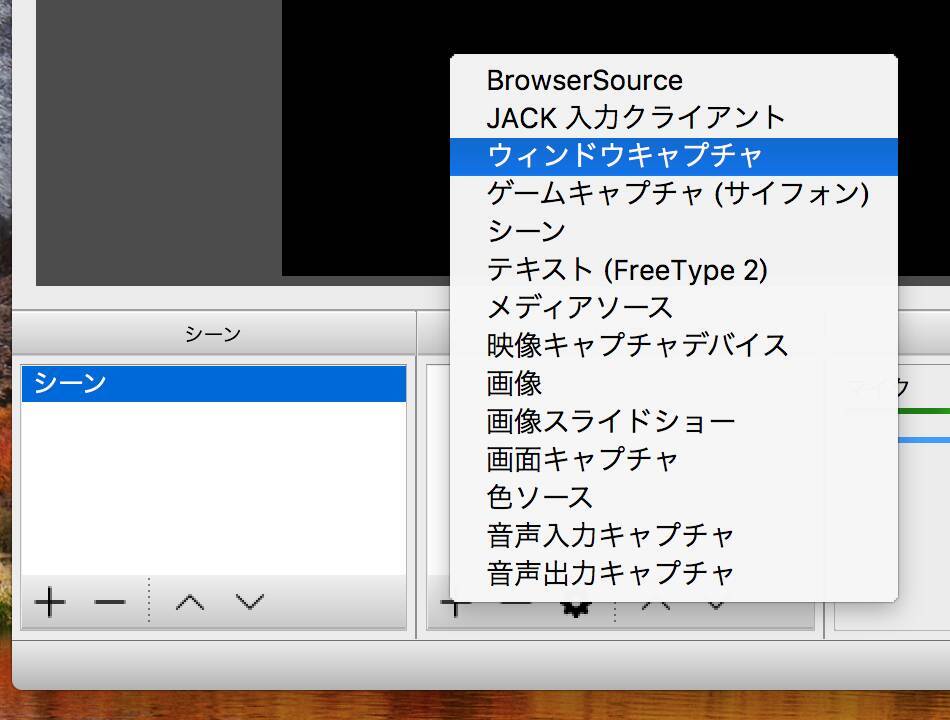Image resolution: width=950 pixels, height=720 pixels.
Task: Select メディアソース from the menu
Action: [579, 307]
